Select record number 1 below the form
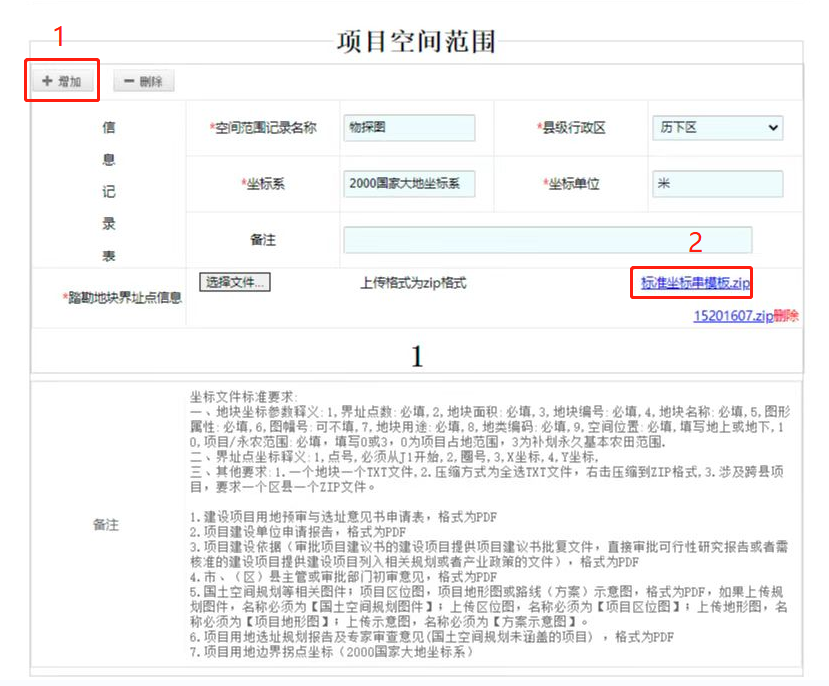Screen dimensions: 829x686 (x=418, y=356)
